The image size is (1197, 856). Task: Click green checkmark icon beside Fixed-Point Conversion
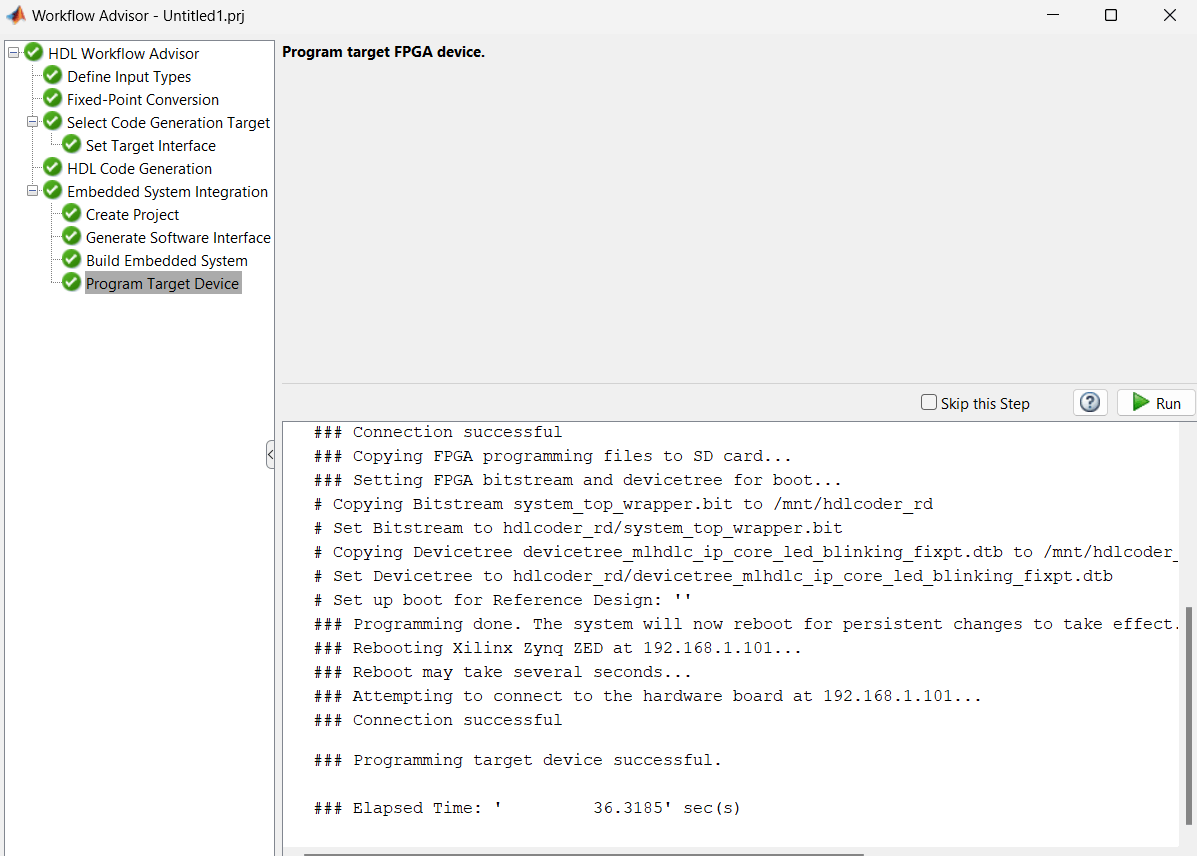[53, 99]
